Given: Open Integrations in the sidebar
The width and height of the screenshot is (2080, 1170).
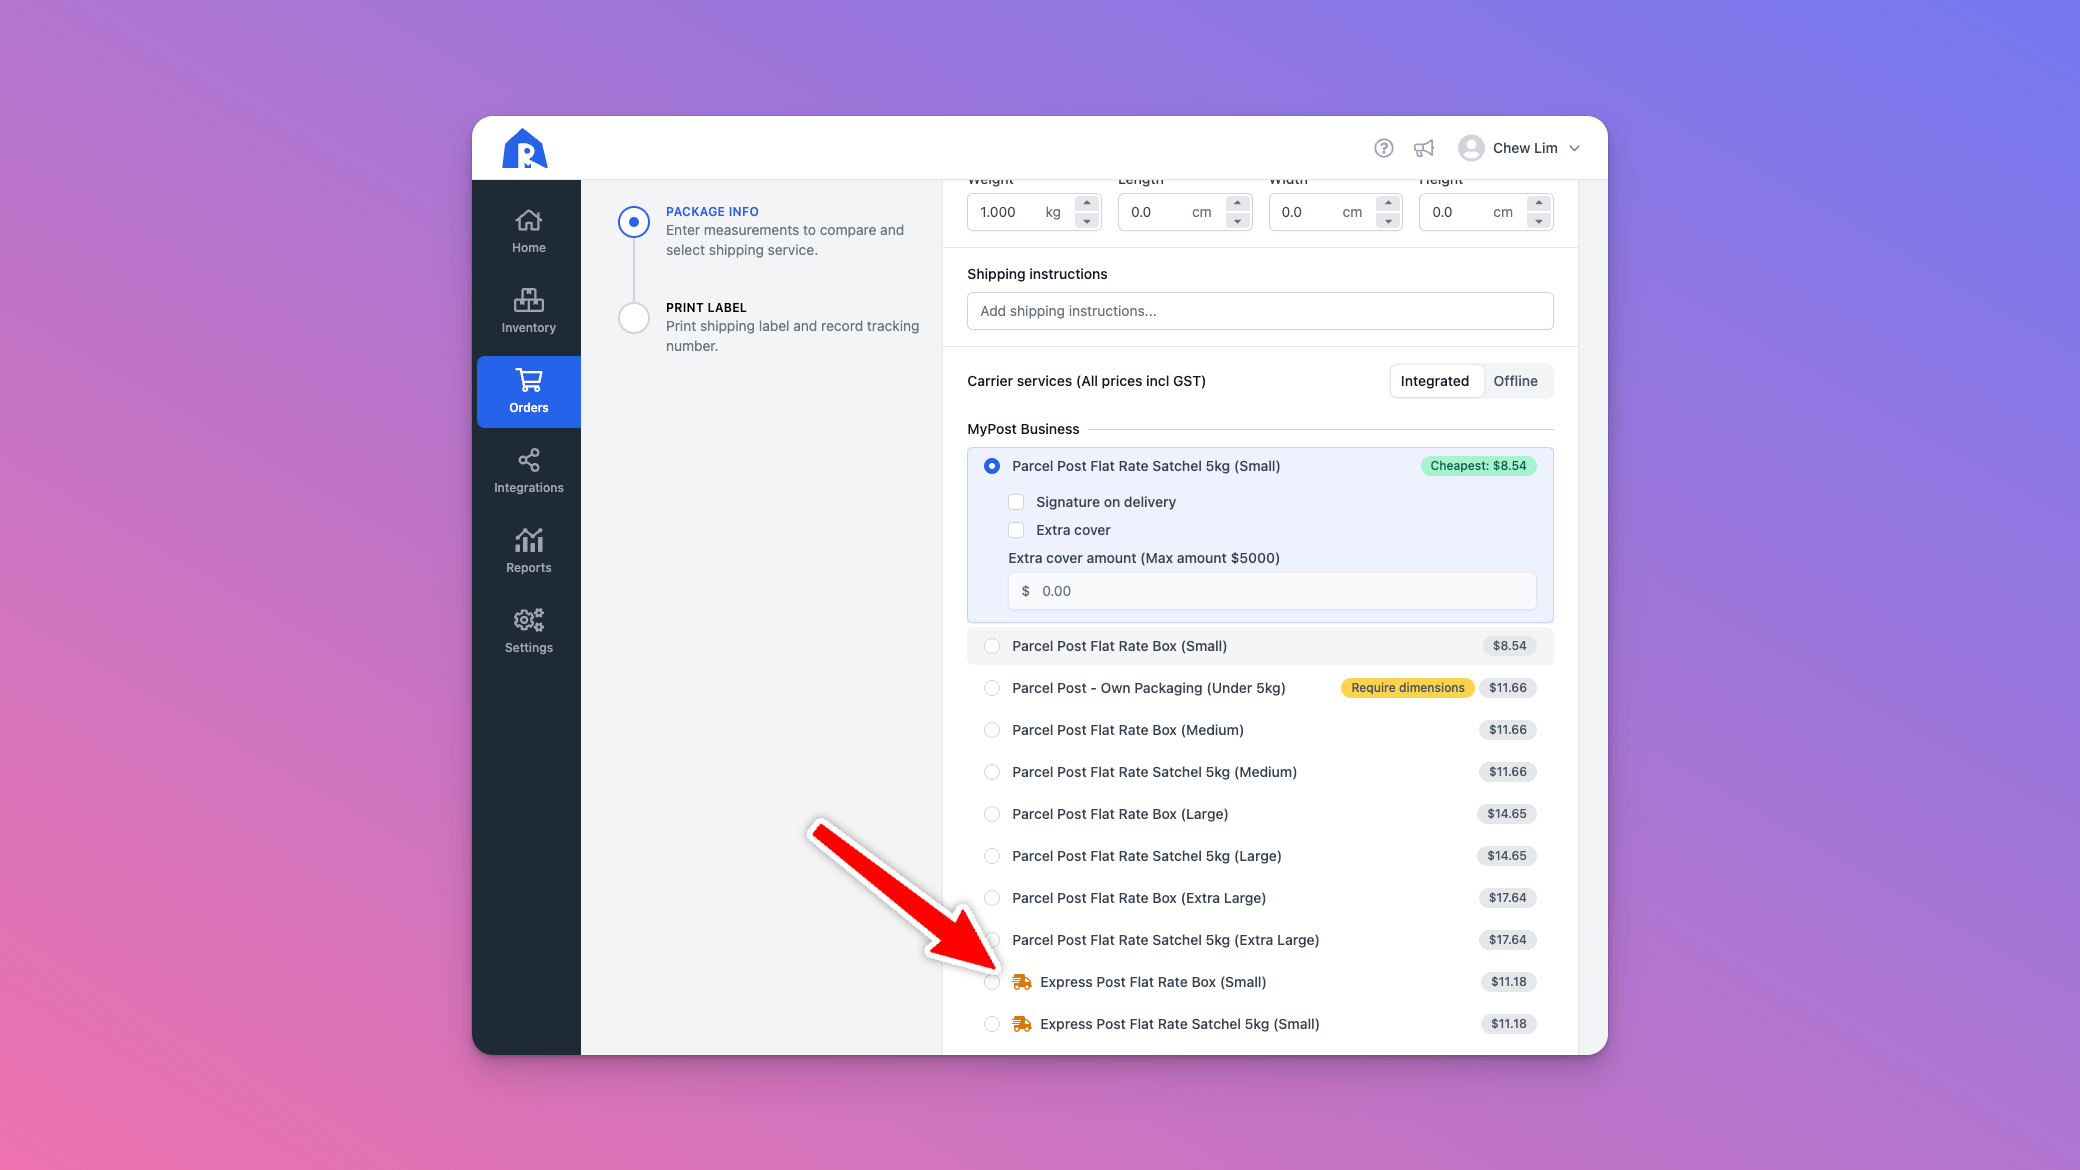Looking at the screenshot, I should [x=529, y=471].
